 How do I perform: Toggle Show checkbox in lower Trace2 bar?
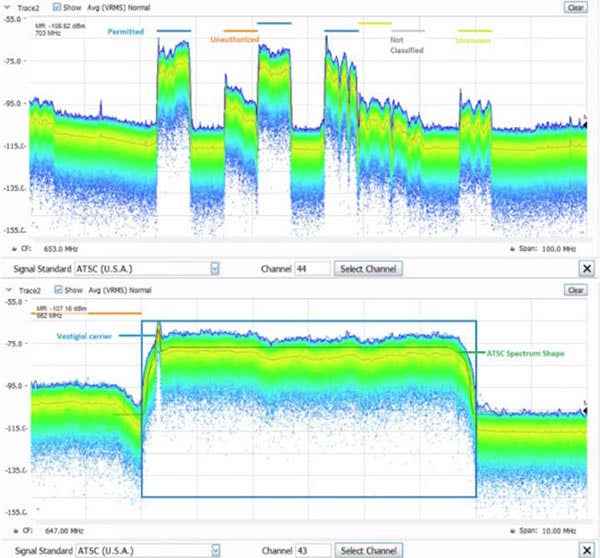point(58,290)
